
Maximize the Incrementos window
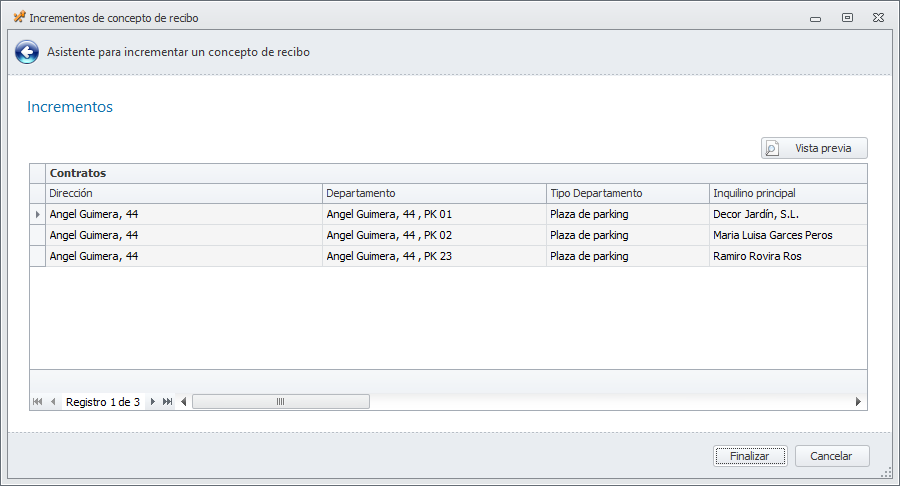point(847,17)
